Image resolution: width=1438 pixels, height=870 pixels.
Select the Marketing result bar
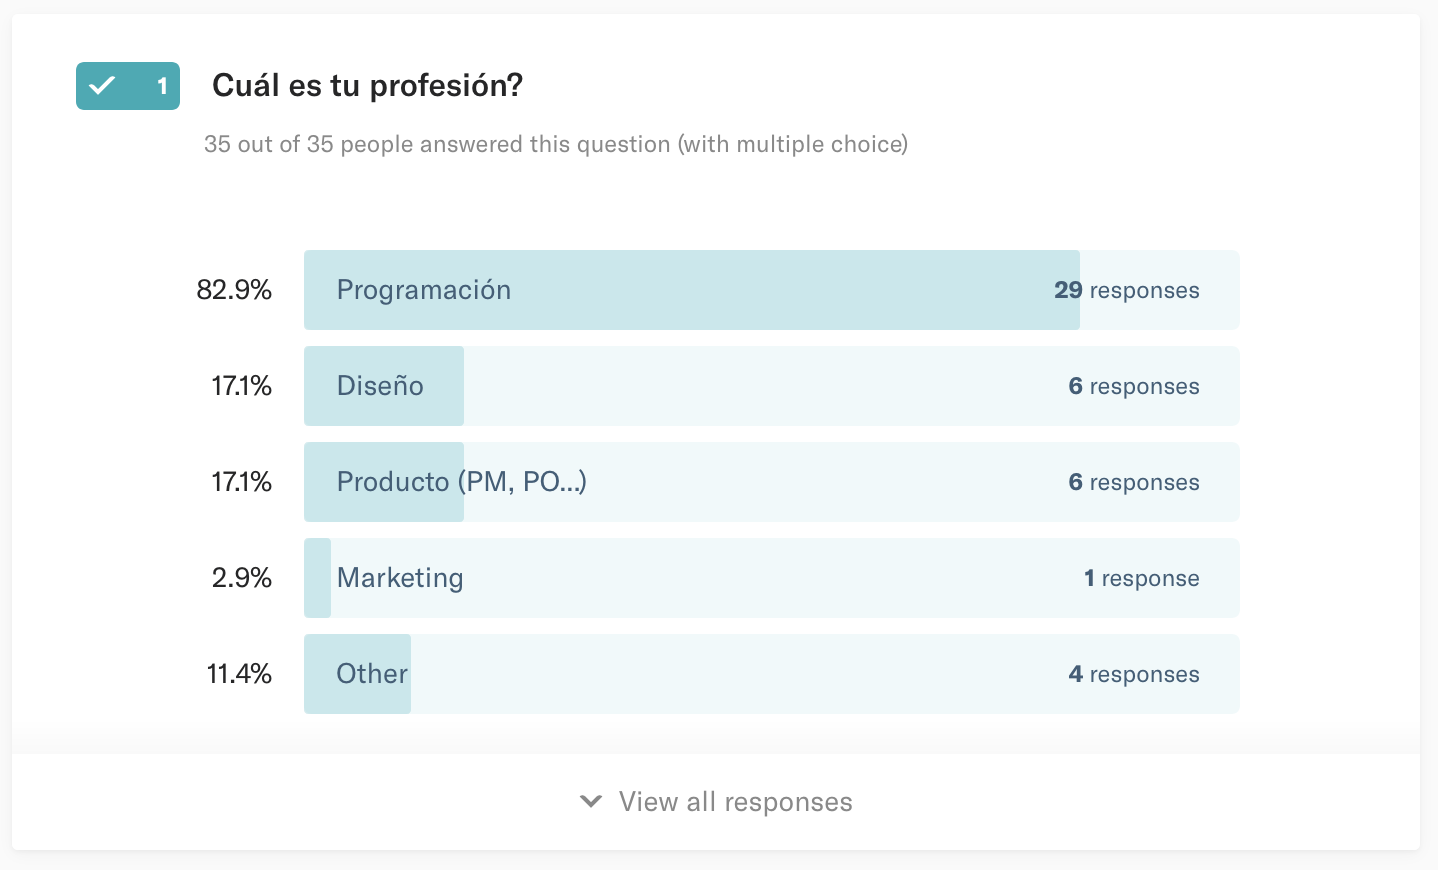[771, 578]
